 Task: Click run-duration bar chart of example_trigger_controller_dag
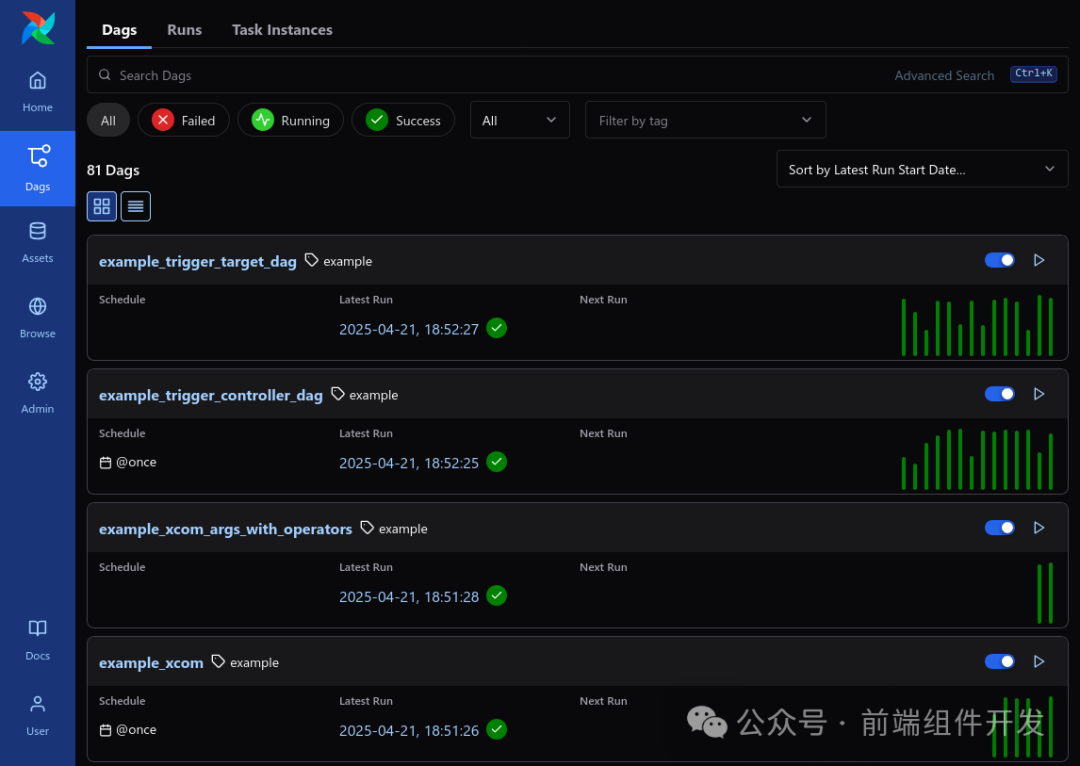pos(977,459)
